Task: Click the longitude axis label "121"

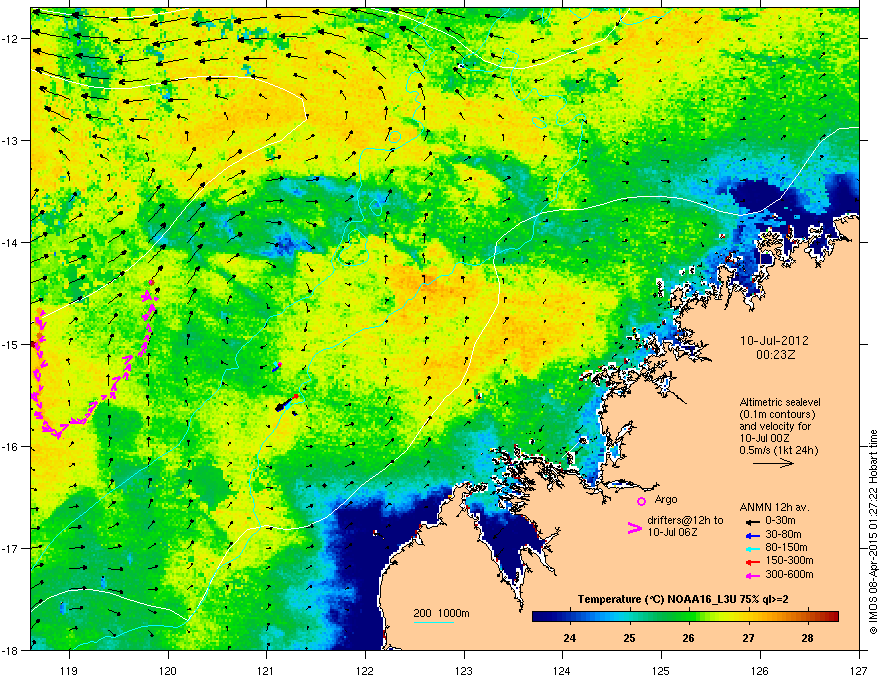Action: [x=266, y=670]
